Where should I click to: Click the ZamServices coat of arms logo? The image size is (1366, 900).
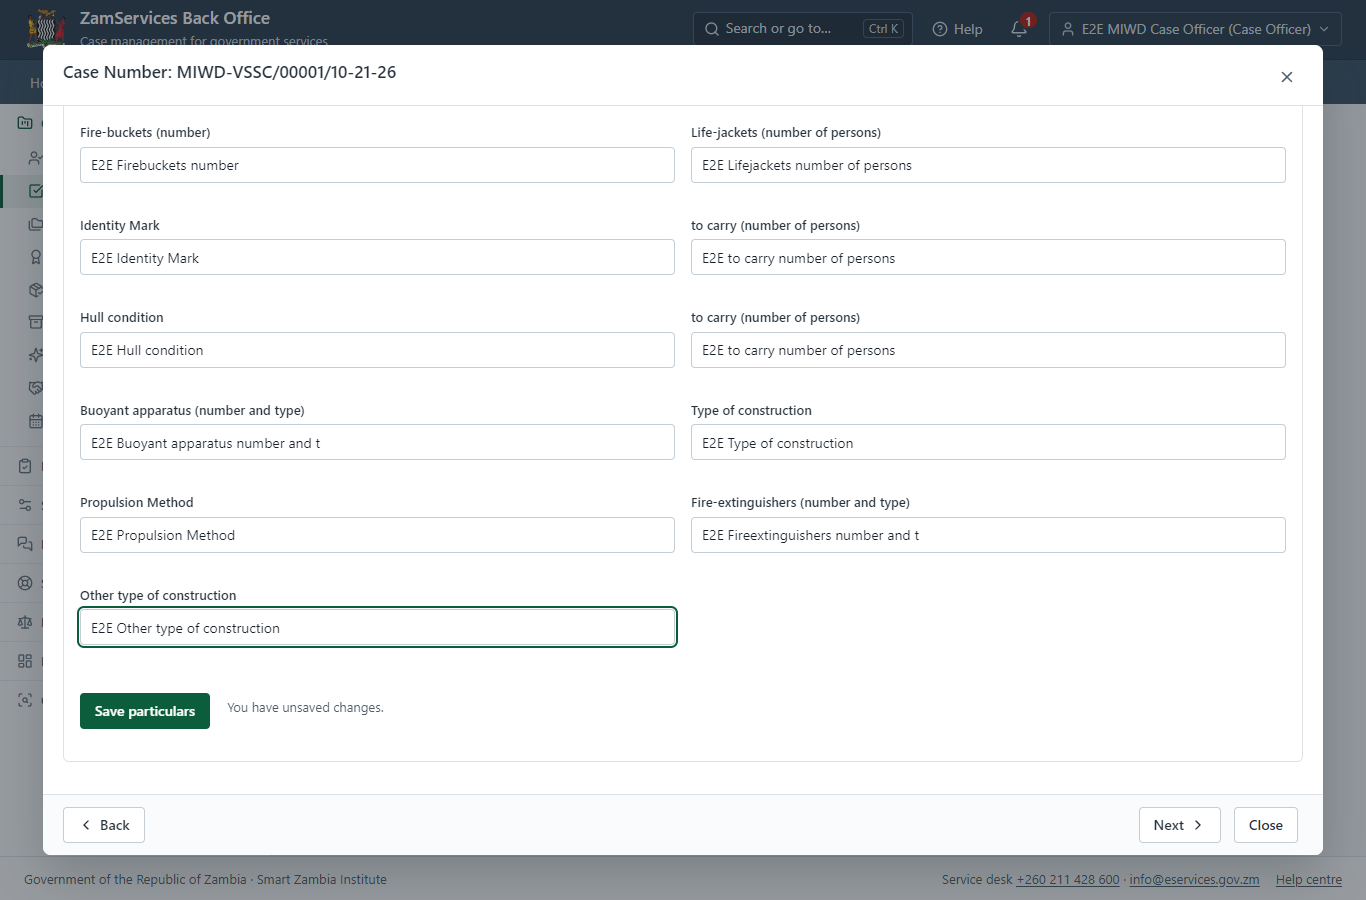click(46, 28)
